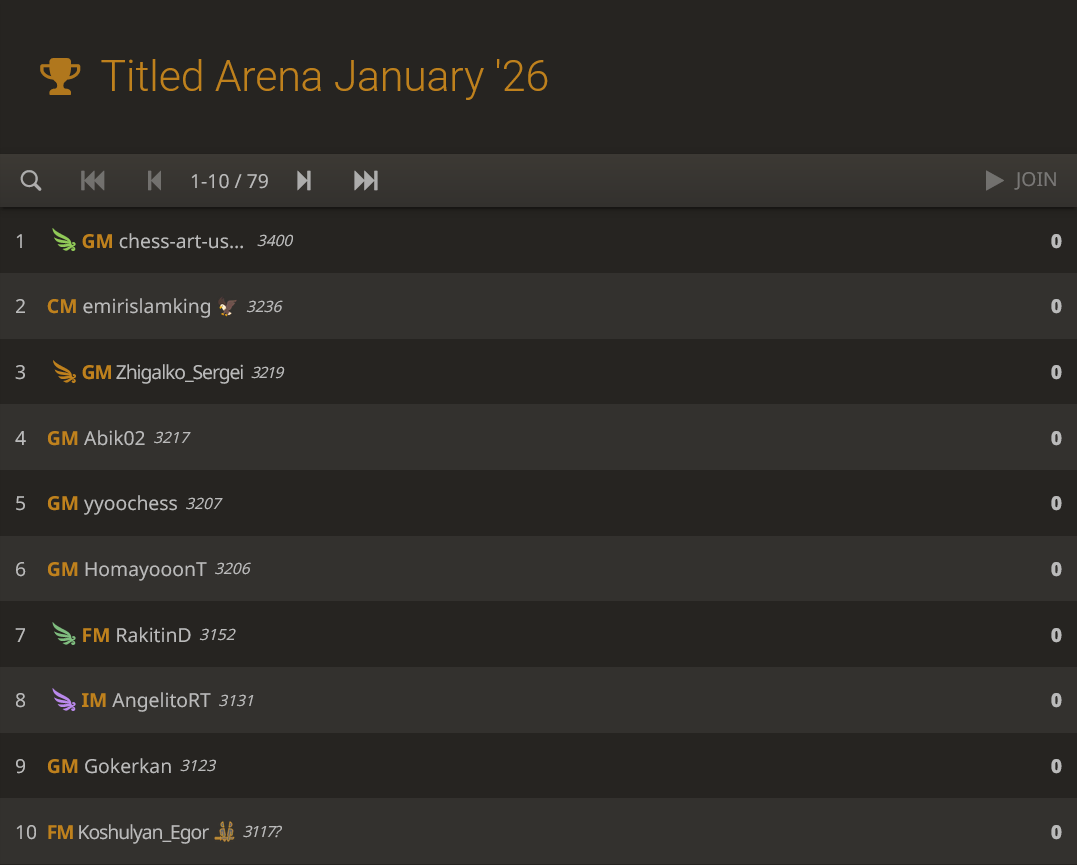Join the Titled Arena tournament
Screen dimensions: 1077x865
[x=1021, y=181]
